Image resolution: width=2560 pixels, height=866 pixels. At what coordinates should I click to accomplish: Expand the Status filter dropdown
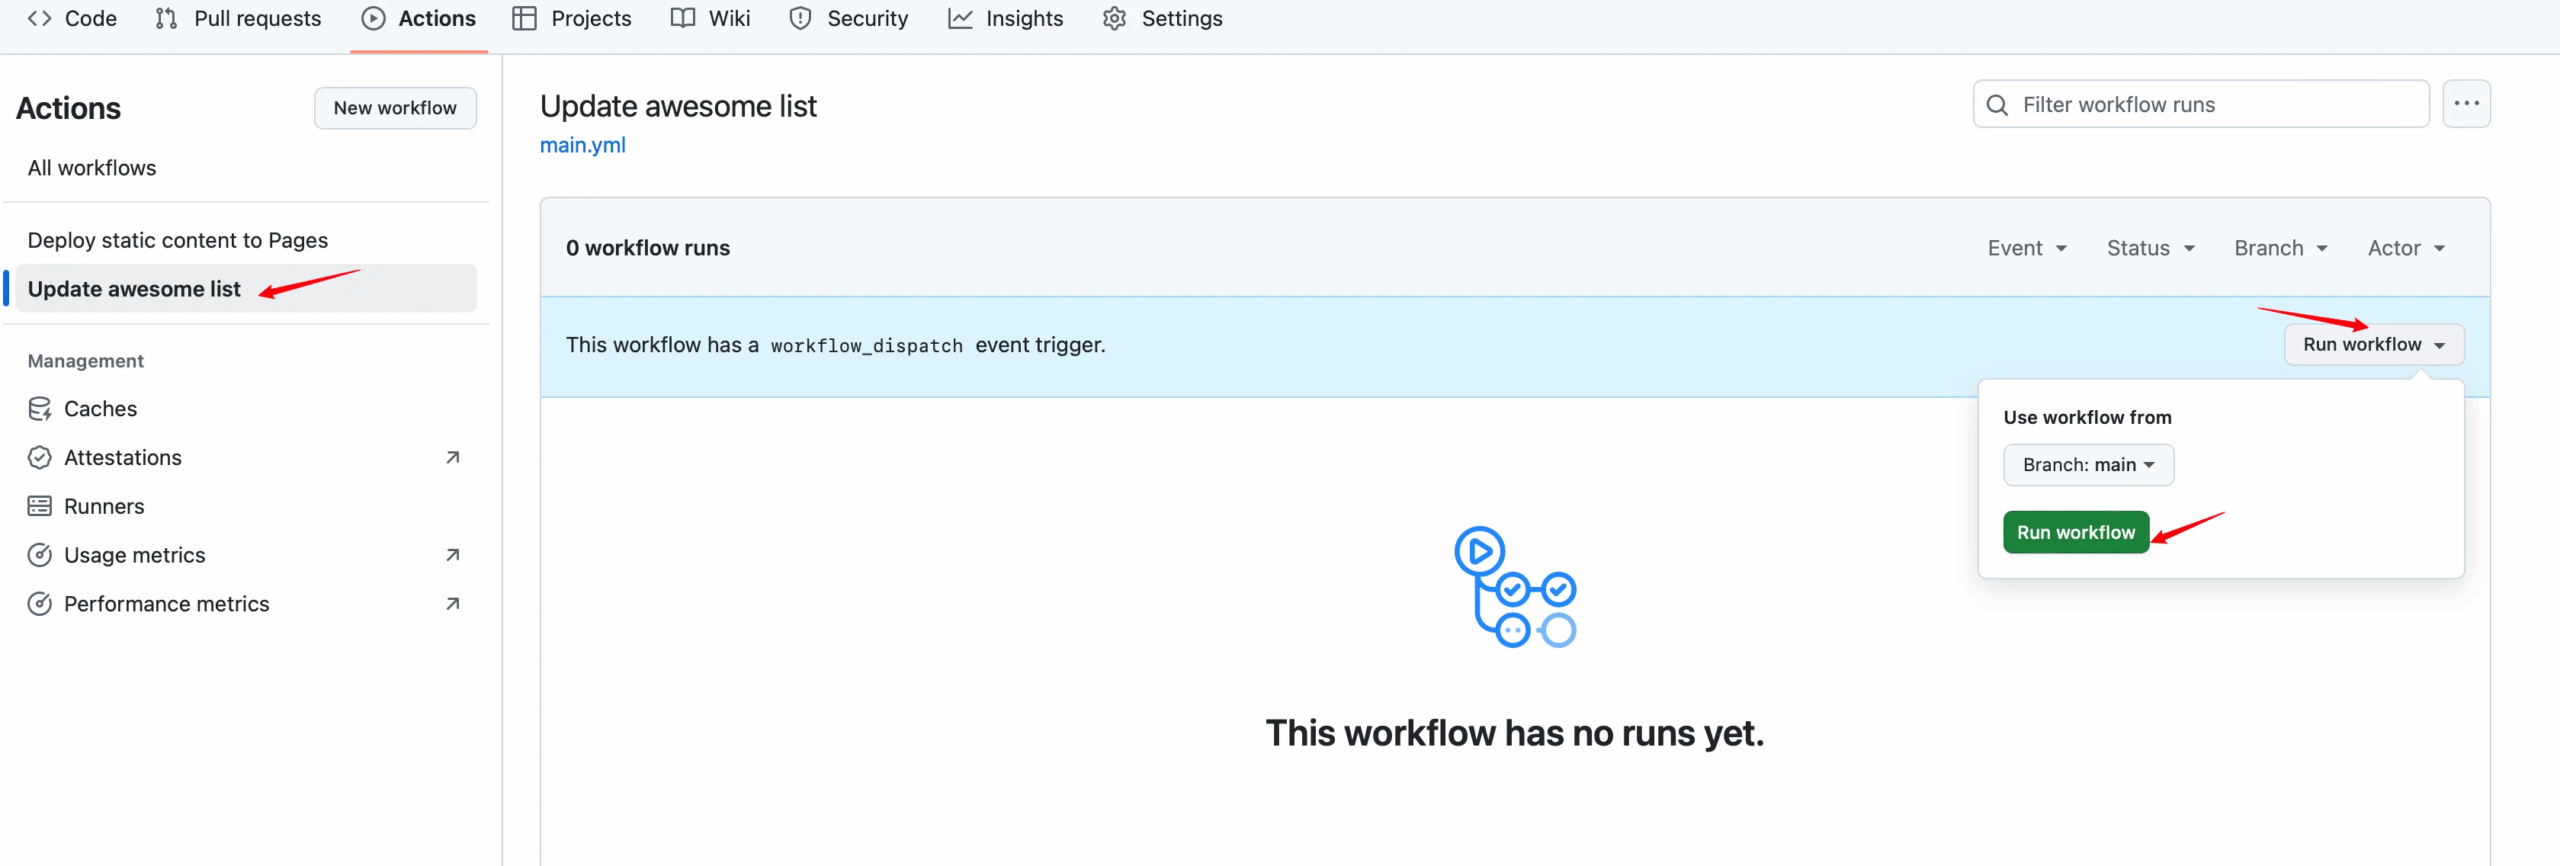point(2150,248)
